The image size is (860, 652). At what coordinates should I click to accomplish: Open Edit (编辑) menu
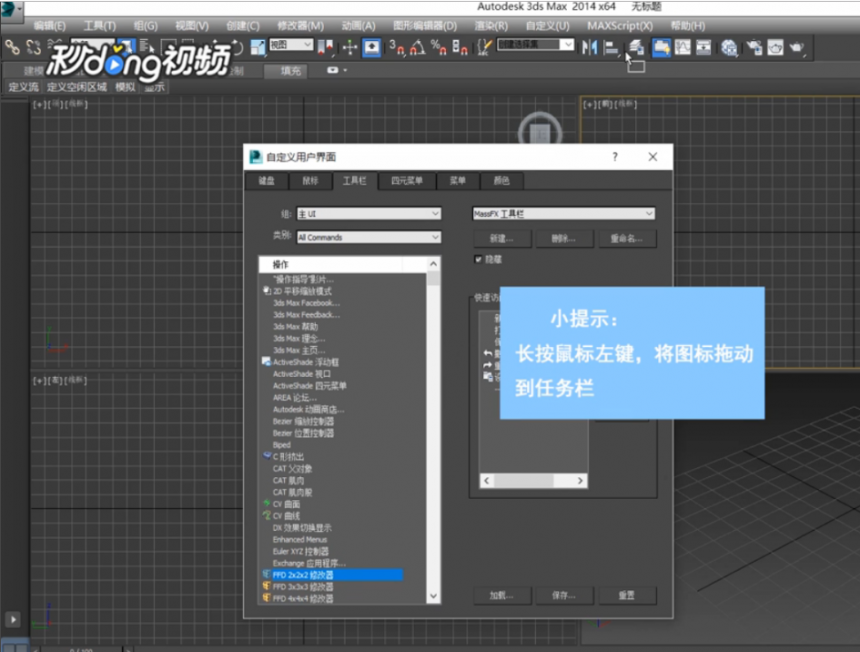click(49, 26)
